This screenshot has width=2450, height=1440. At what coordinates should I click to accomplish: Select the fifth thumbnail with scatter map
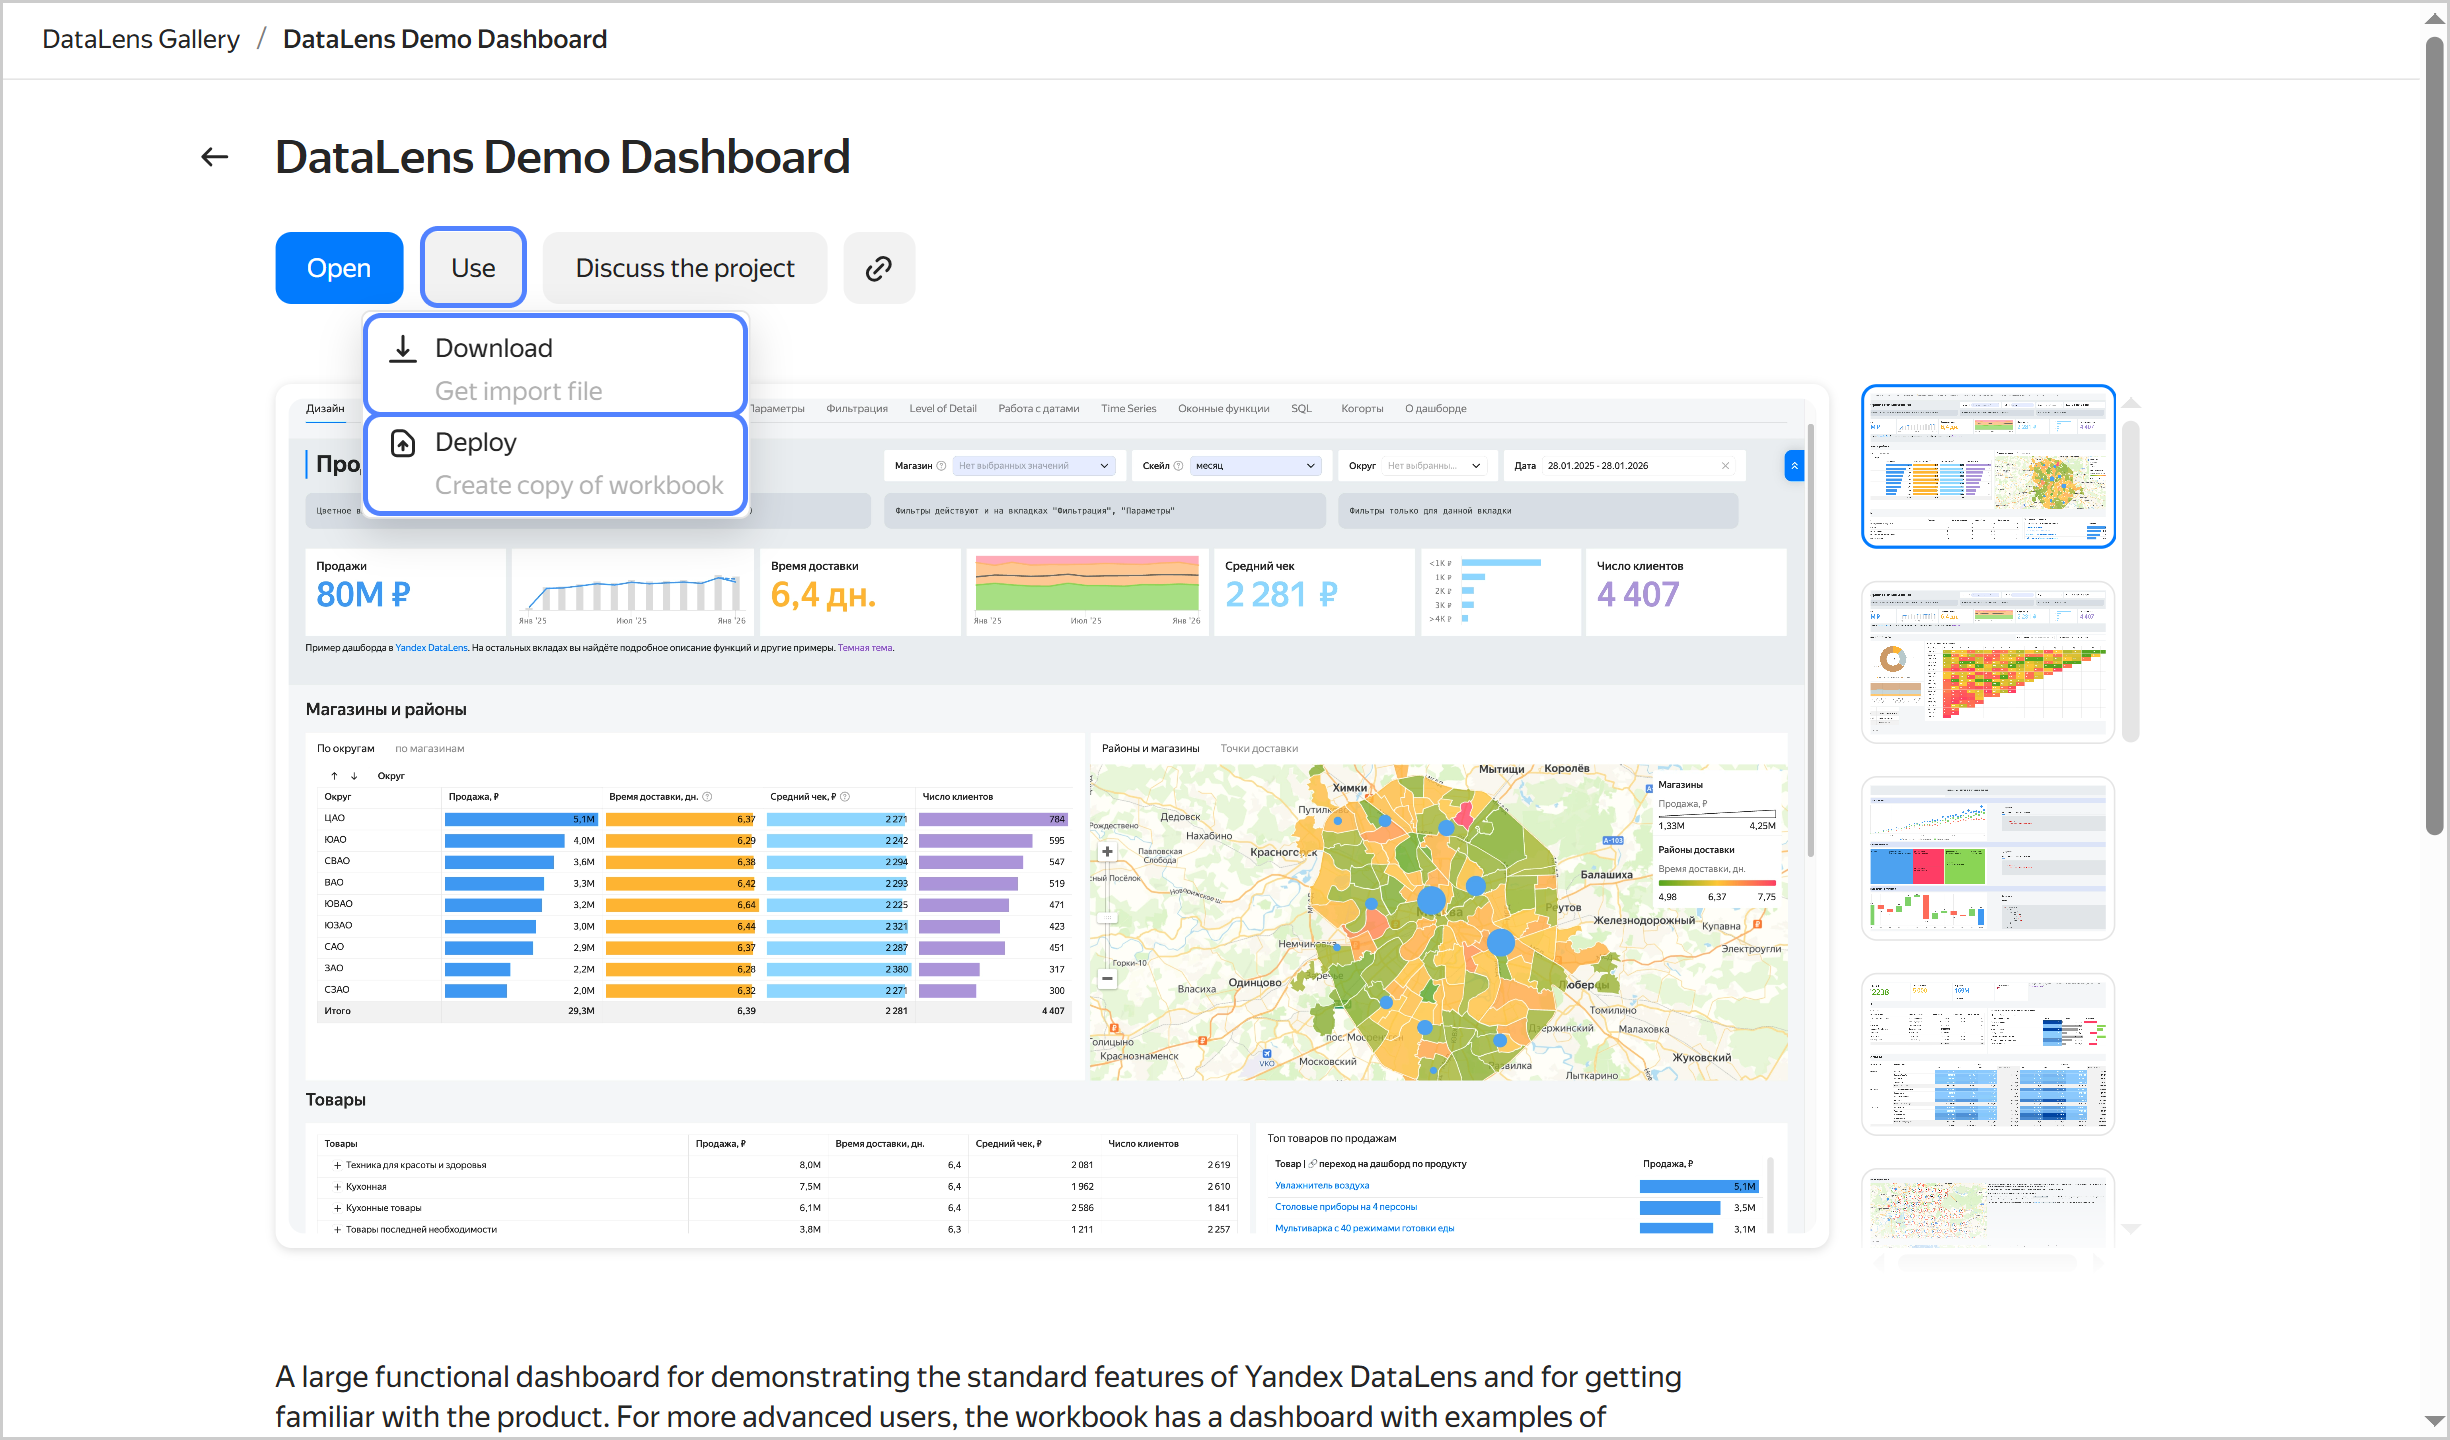(x=1988, y=1208)
